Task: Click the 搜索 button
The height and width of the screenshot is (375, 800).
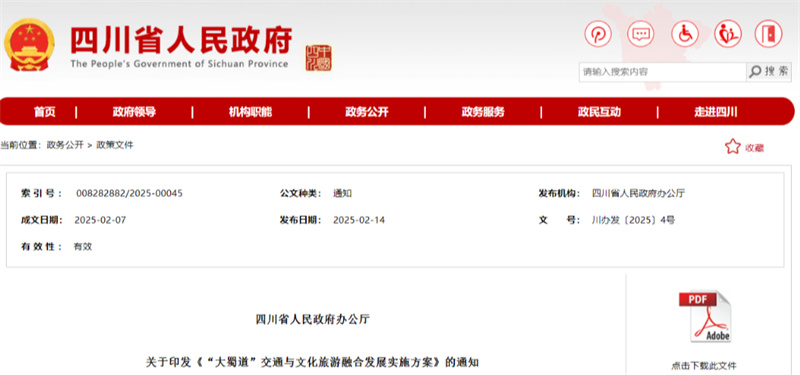Action: 769,72
